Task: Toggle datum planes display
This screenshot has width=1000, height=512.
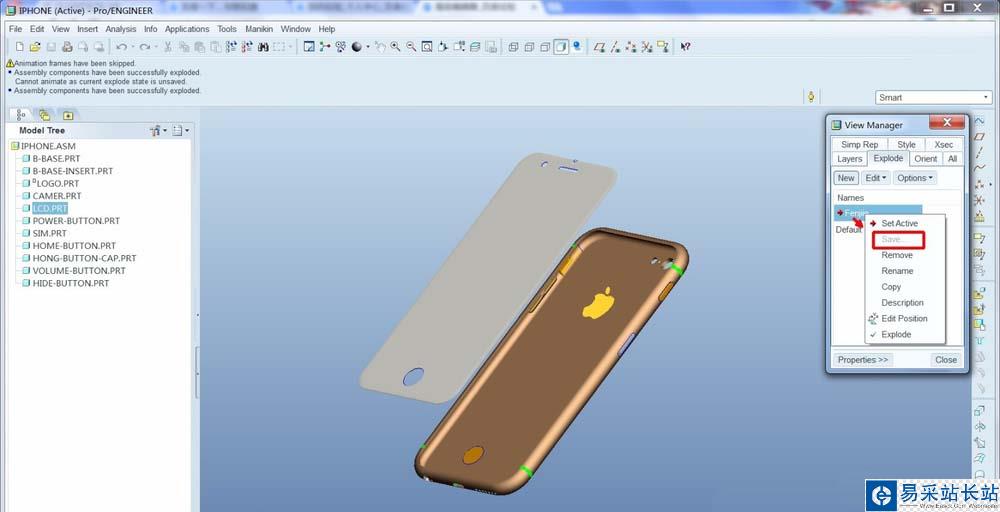Action: coord(599,47)
